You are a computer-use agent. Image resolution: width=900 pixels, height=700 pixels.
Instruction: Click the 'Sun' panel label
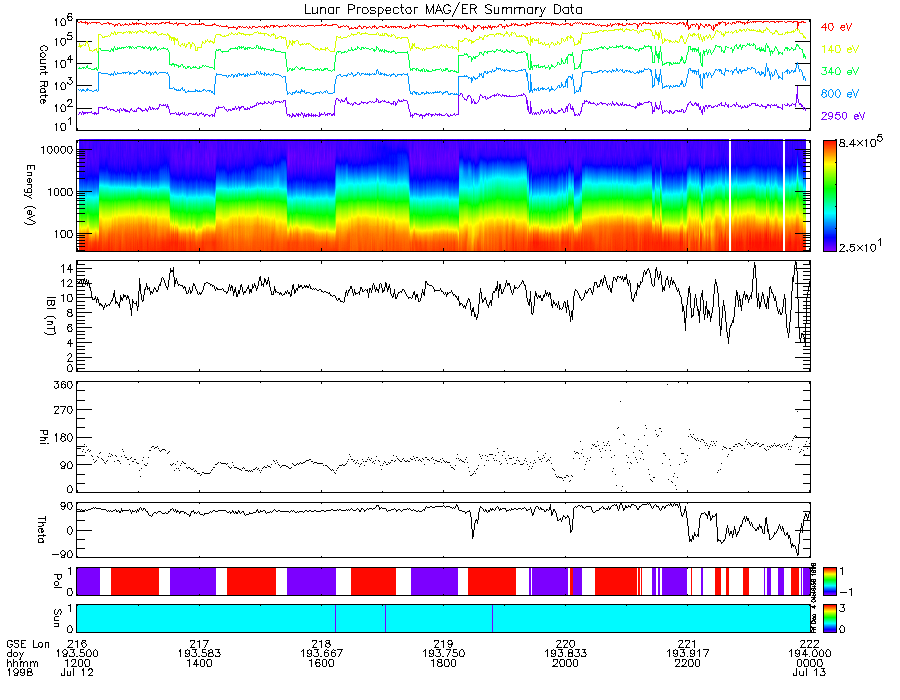57,618
